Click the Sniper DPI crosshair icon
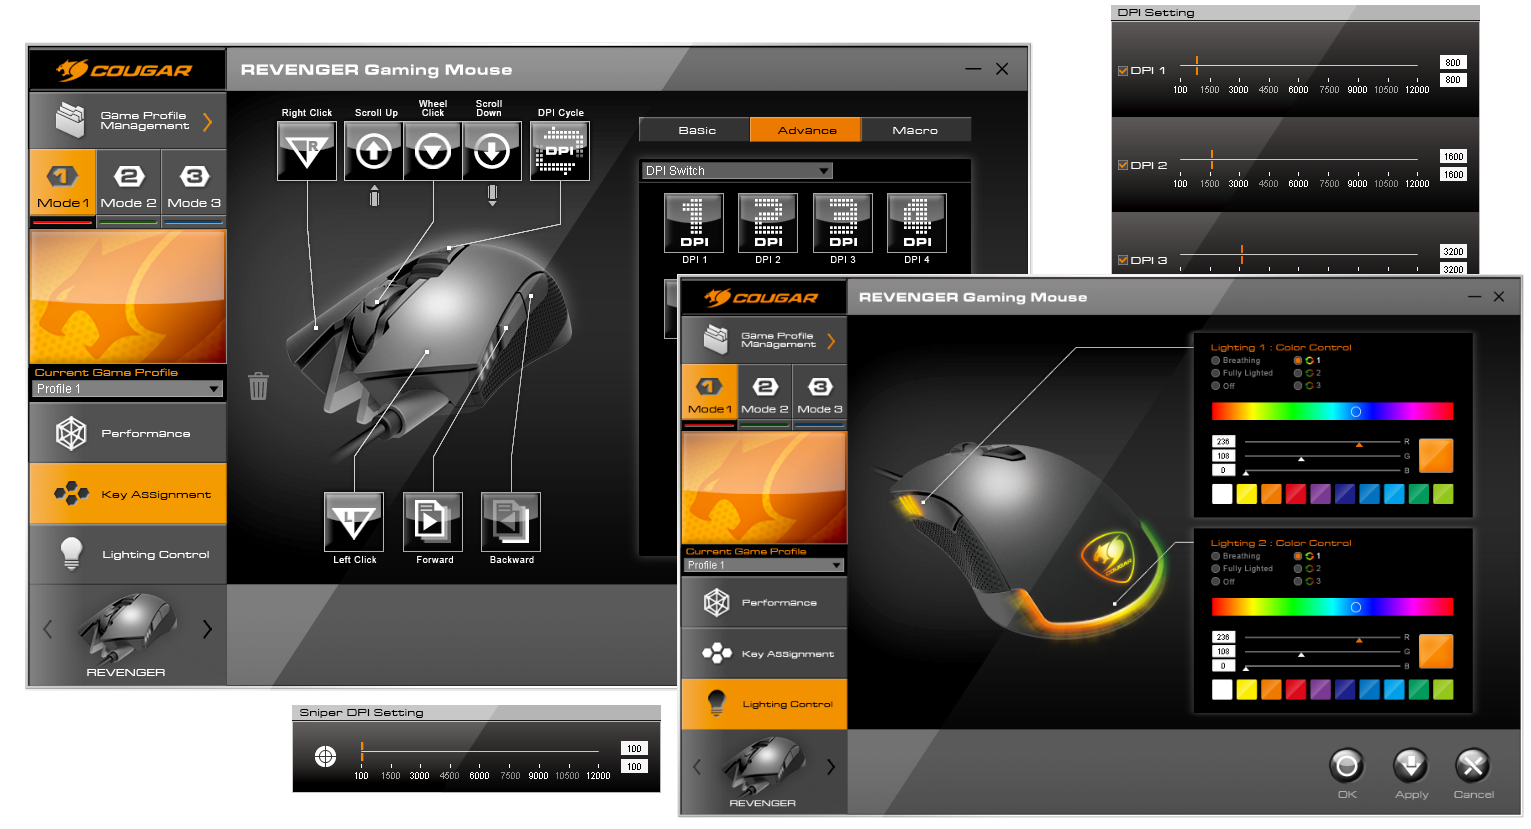 pos(325,757)
